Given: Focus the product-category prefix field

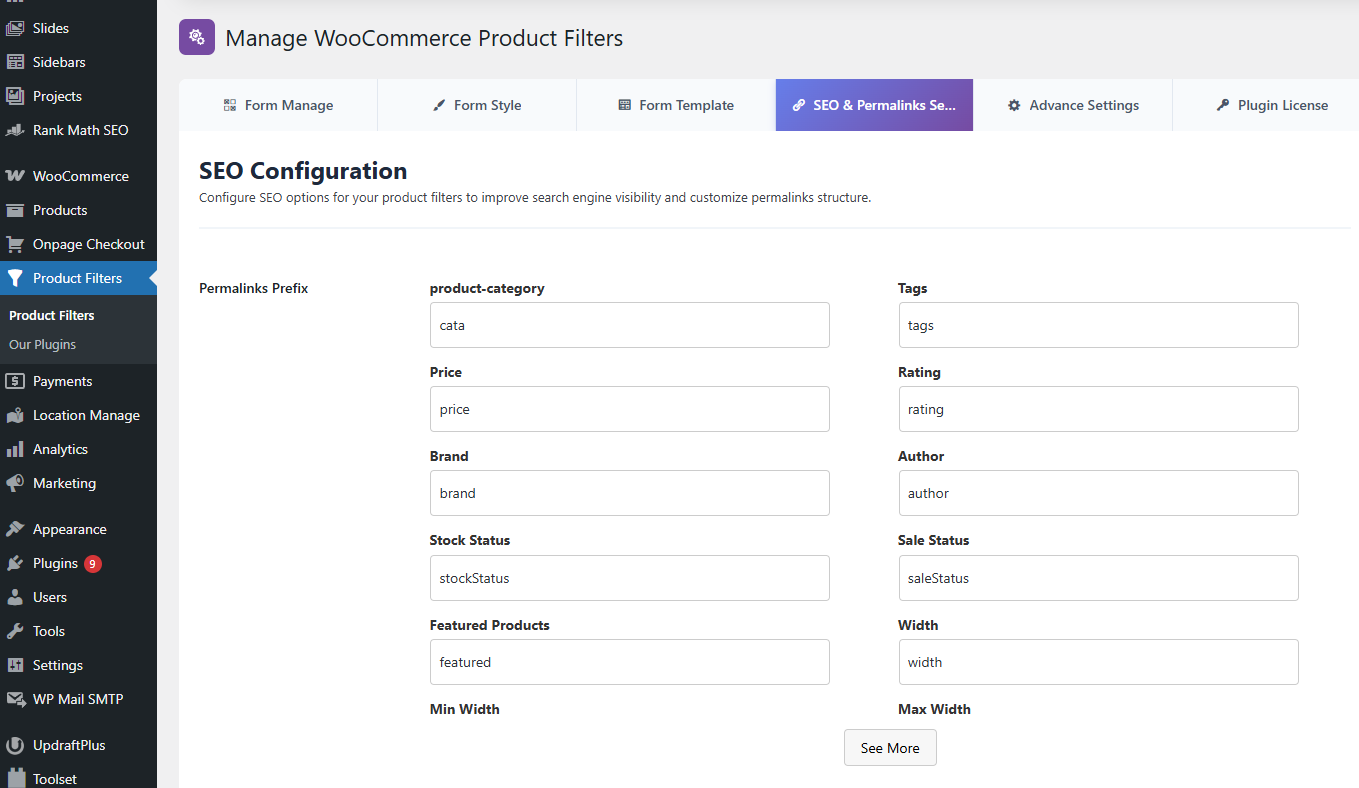Looking at the screenshot, I should 630,325.
